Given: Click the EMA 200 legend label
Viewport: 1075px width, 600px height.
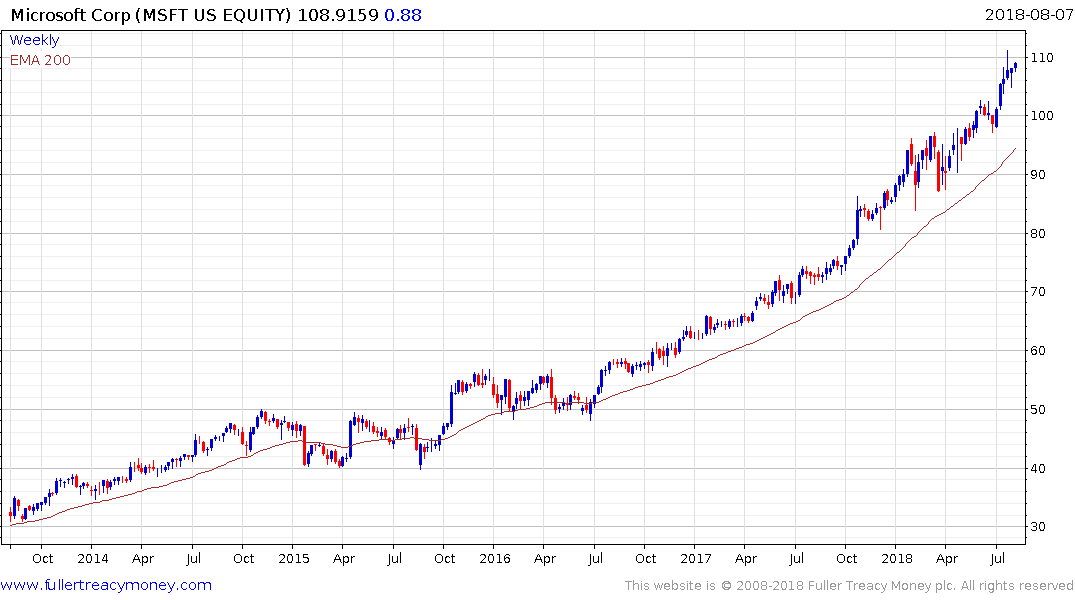Looking at the screenshot, I should (x=40, y=60).
